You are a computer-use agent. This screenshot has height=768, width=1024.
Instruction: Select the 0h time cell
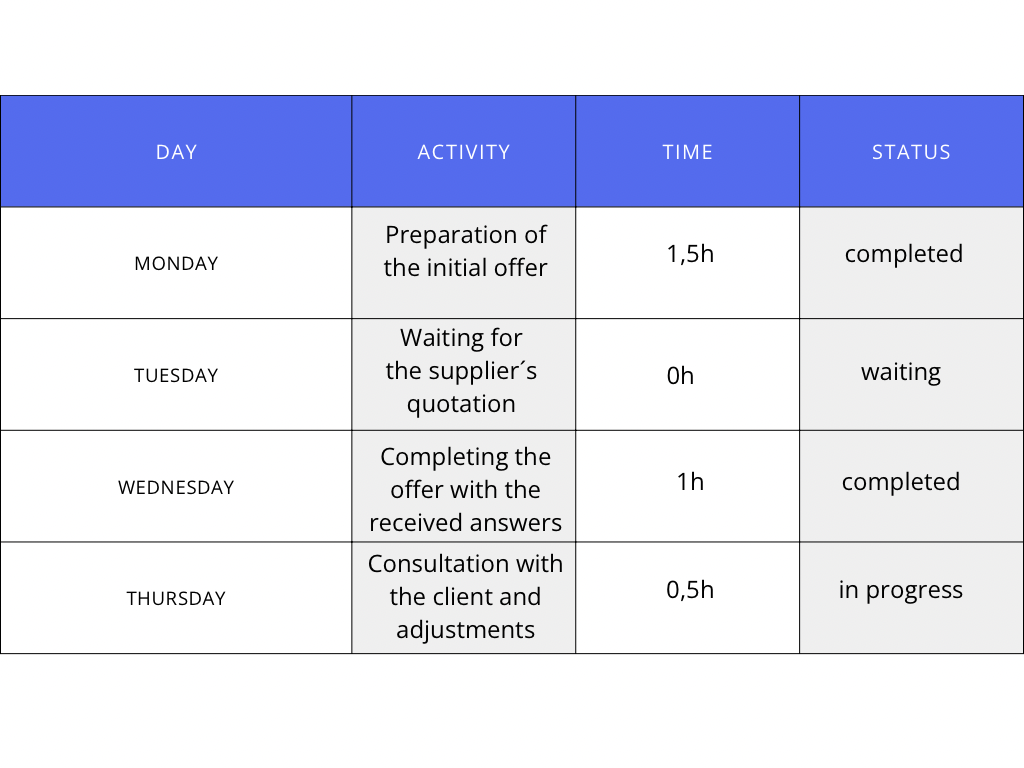[681, 376]
